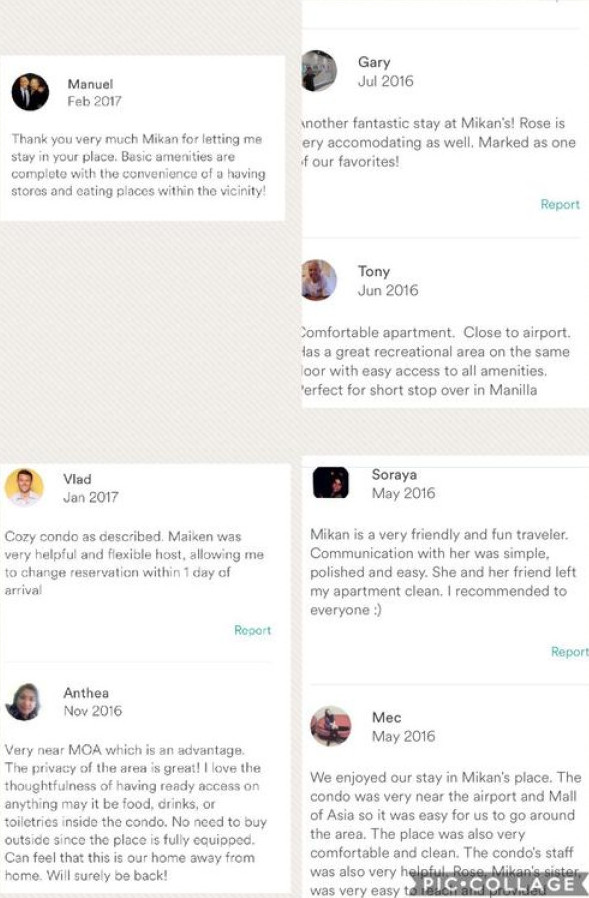Open Mec's profile avatar
The height and width of the screenshot is (898, 589).
click(331, 726)
